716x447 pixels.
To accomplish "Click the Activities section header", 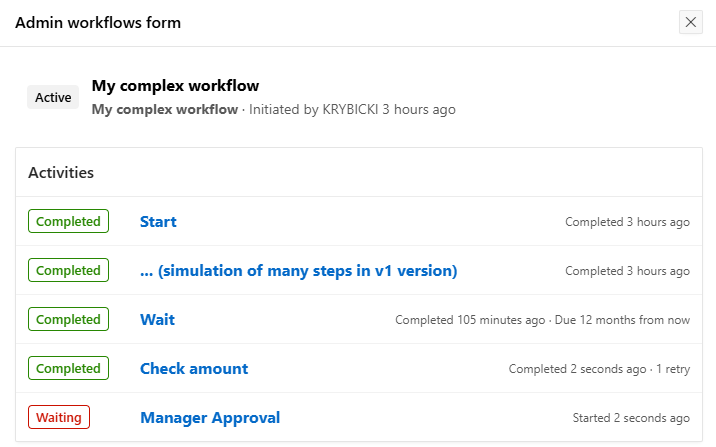I will (61, 172).
